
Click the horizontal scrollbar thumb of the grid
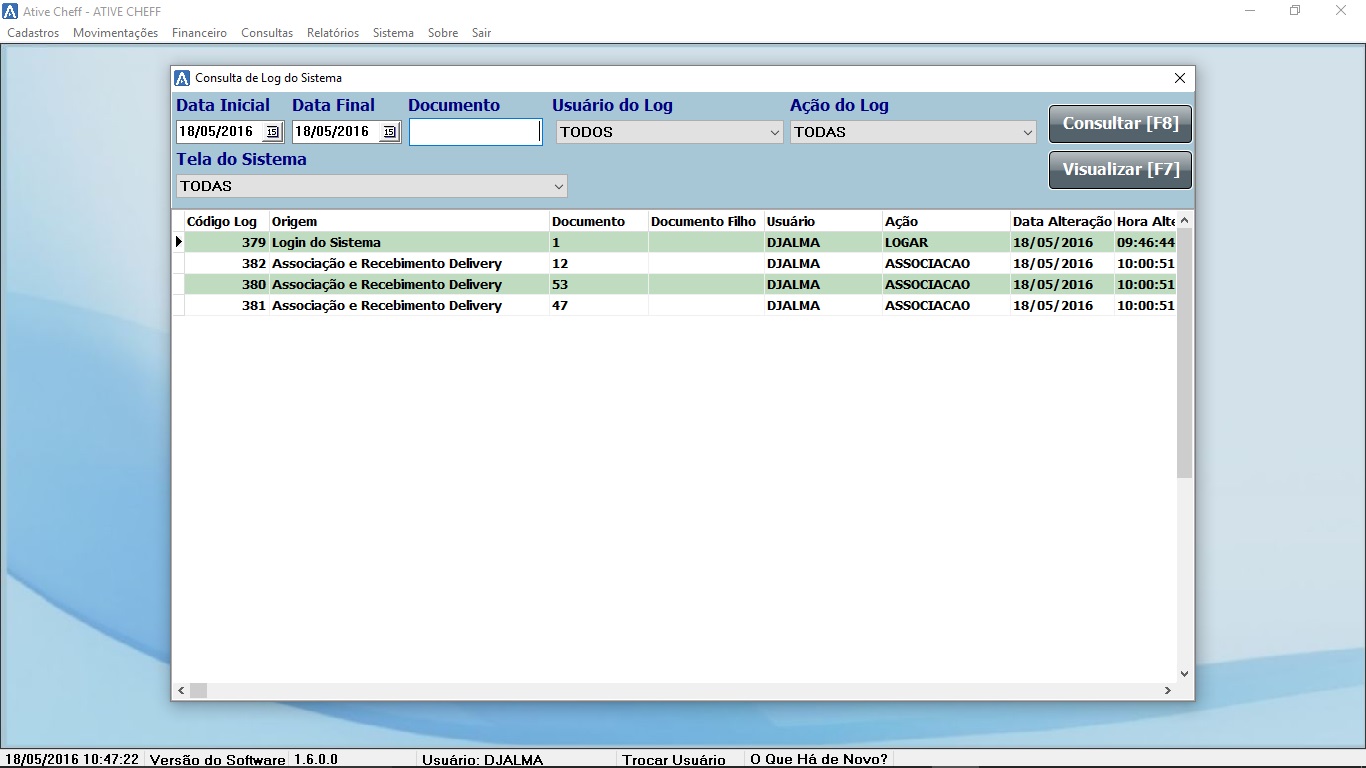pyautogui.click(x=198, y=691)
